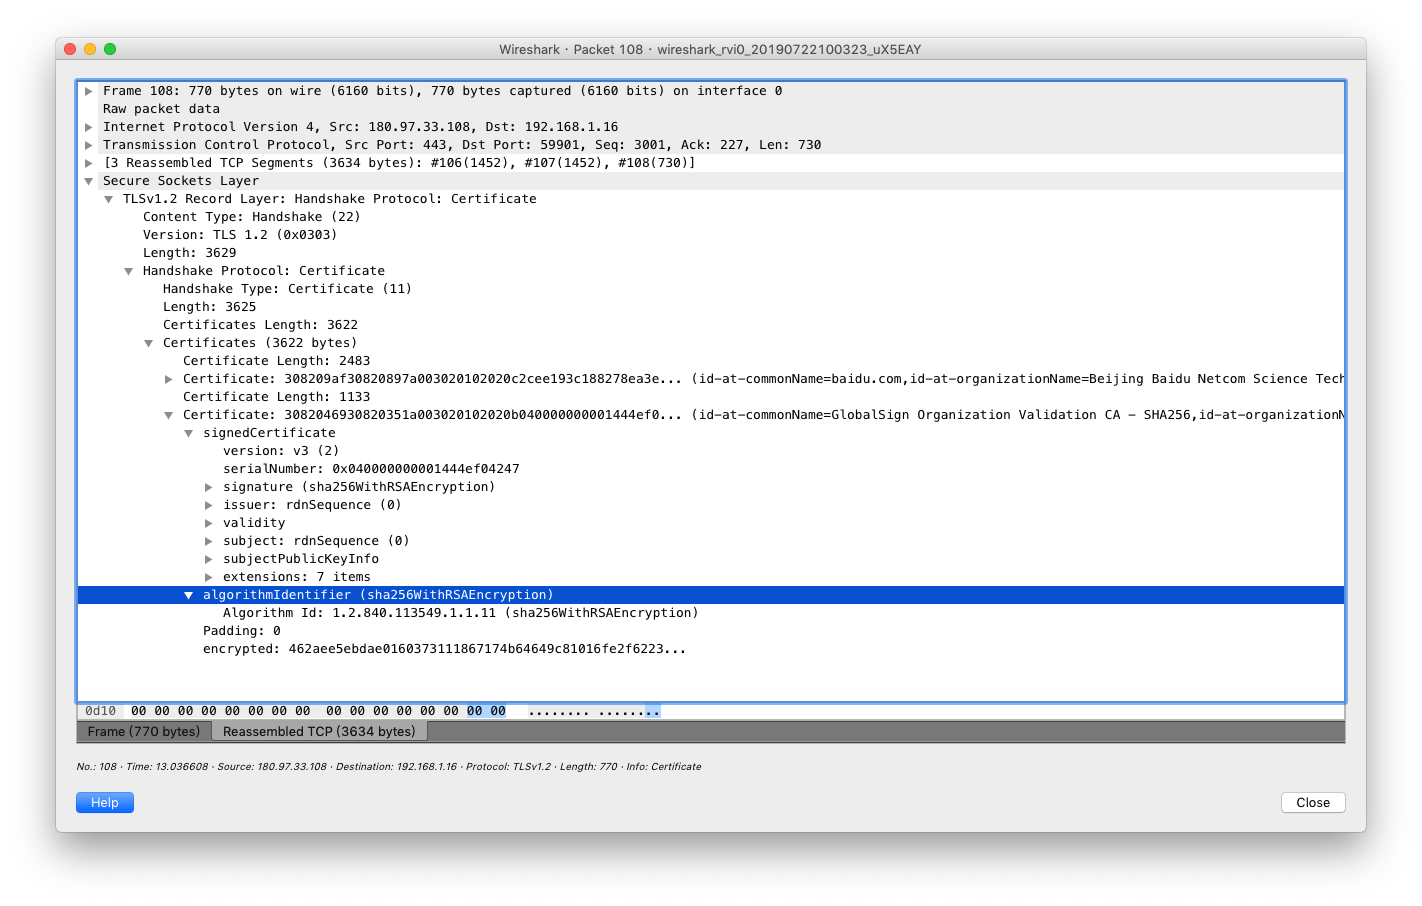
Task: Click the Help button
Action: 105,802
